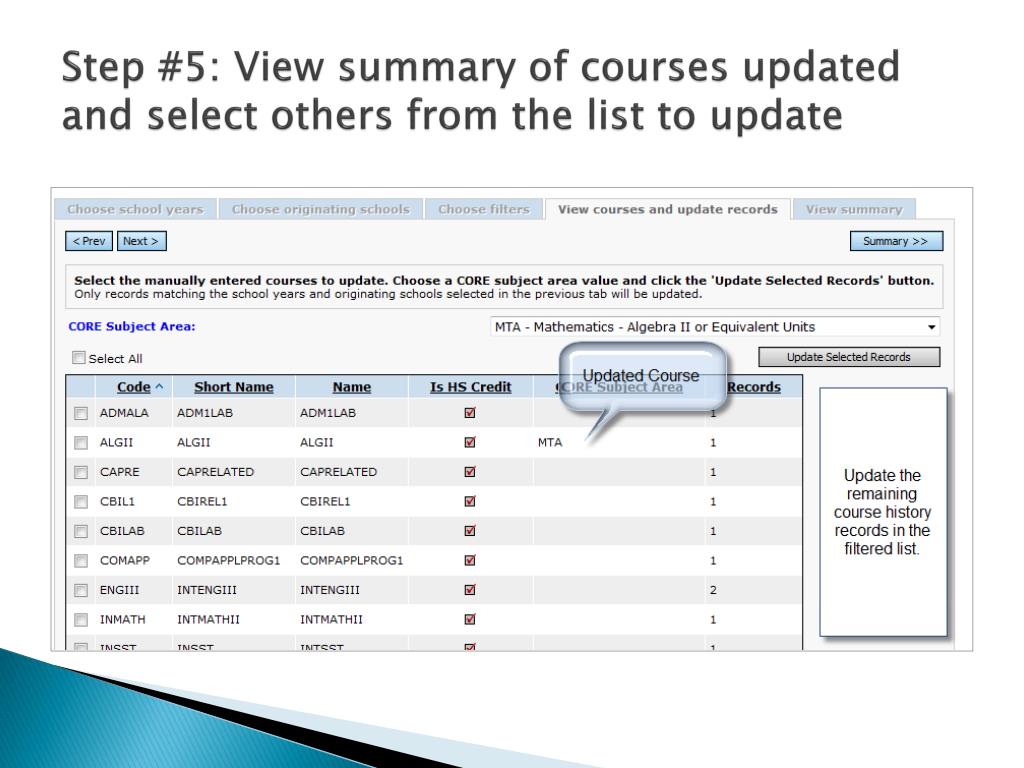Click HS Credit checkmark for CBILAB
The image size is (1024, 768).
(x=470, y=530)
